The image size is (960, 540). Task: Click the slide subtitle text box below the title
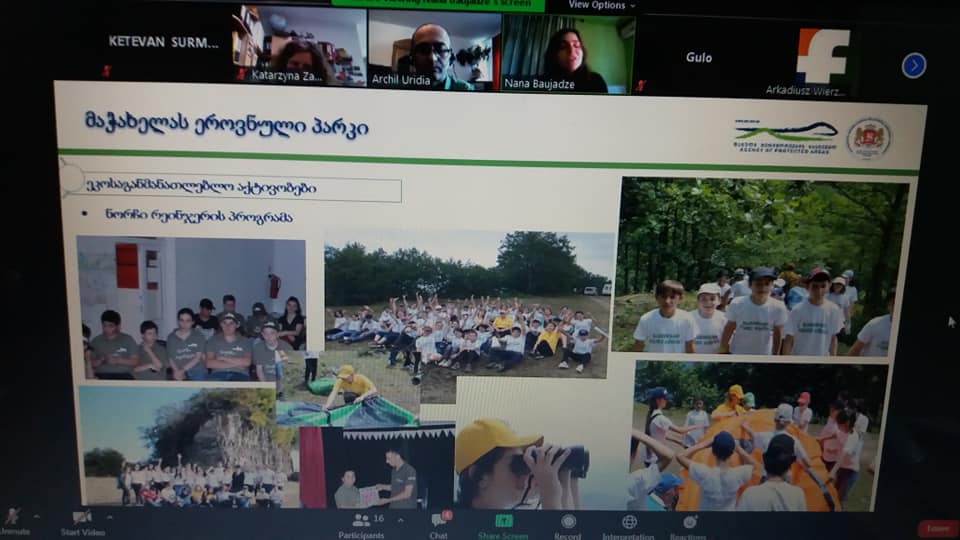233,188
